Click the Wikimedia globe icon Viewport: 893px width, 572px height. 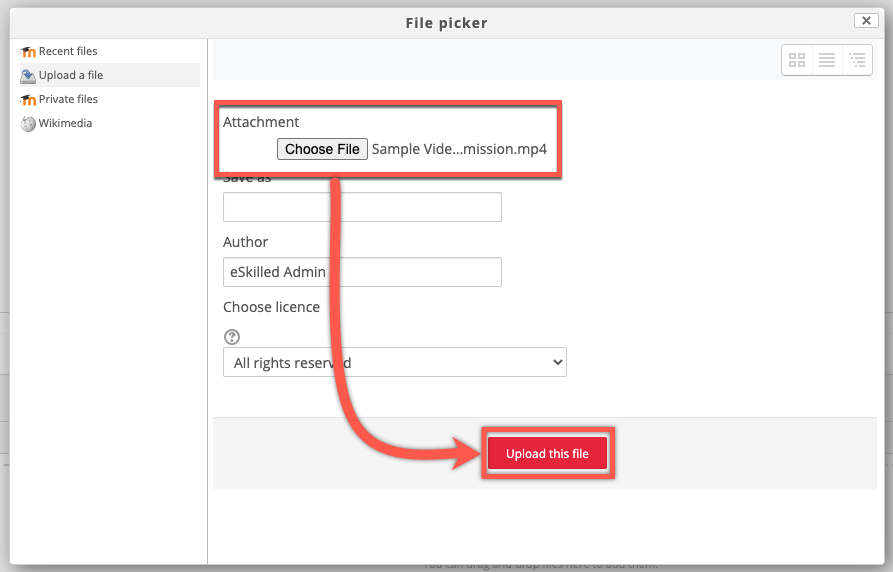pos(28,124)
